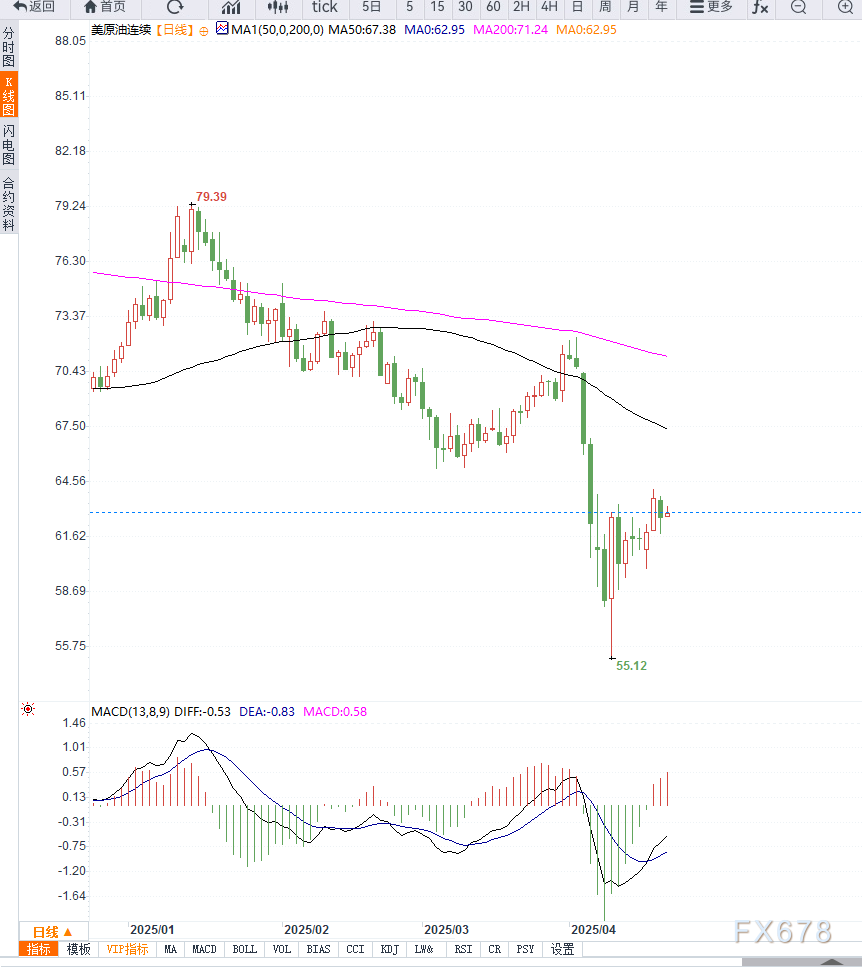Screen dimensions: 862x967
Task: Open the 设置 settings button
Action: 562,949
